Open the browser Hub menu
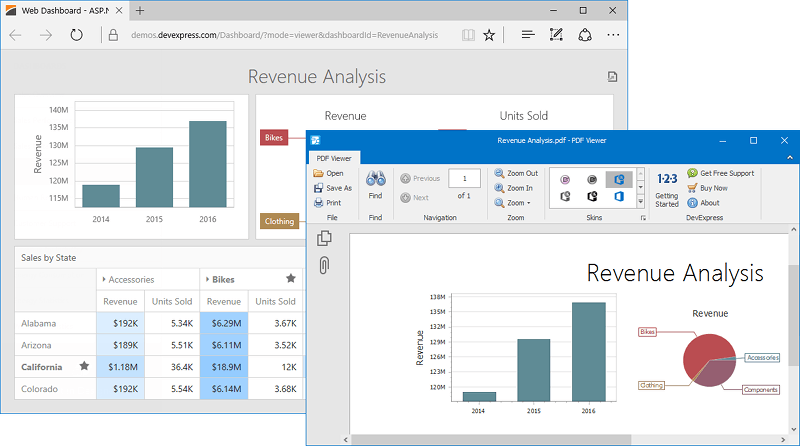This screenshot has width=800, height=446. (x=528, y=35)
